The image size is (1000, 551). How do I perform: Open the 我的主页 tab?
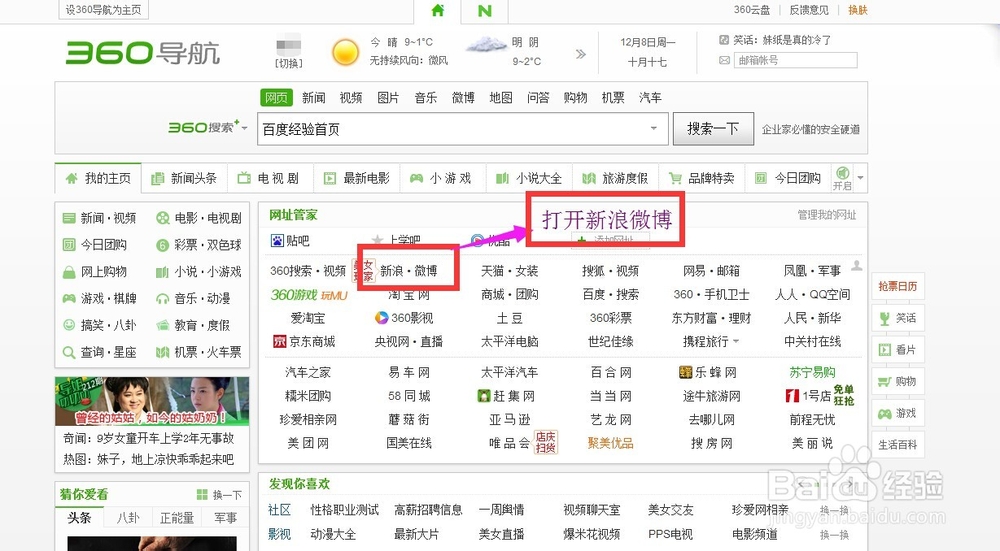click(98, 178)
